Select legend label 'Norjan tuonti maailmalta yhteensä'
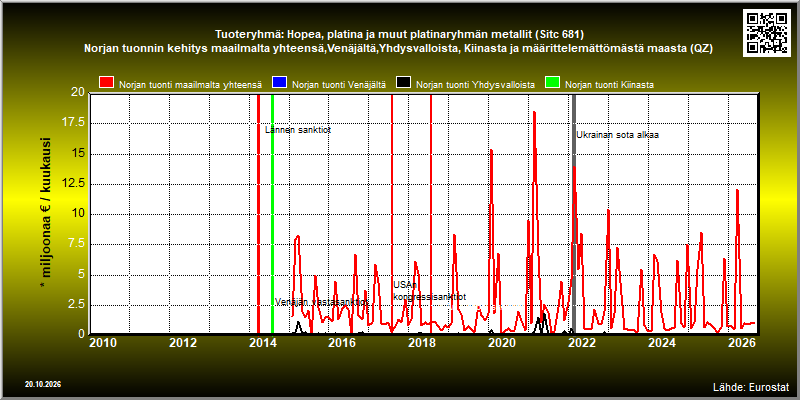800x400 pixels. coord(190,85)
